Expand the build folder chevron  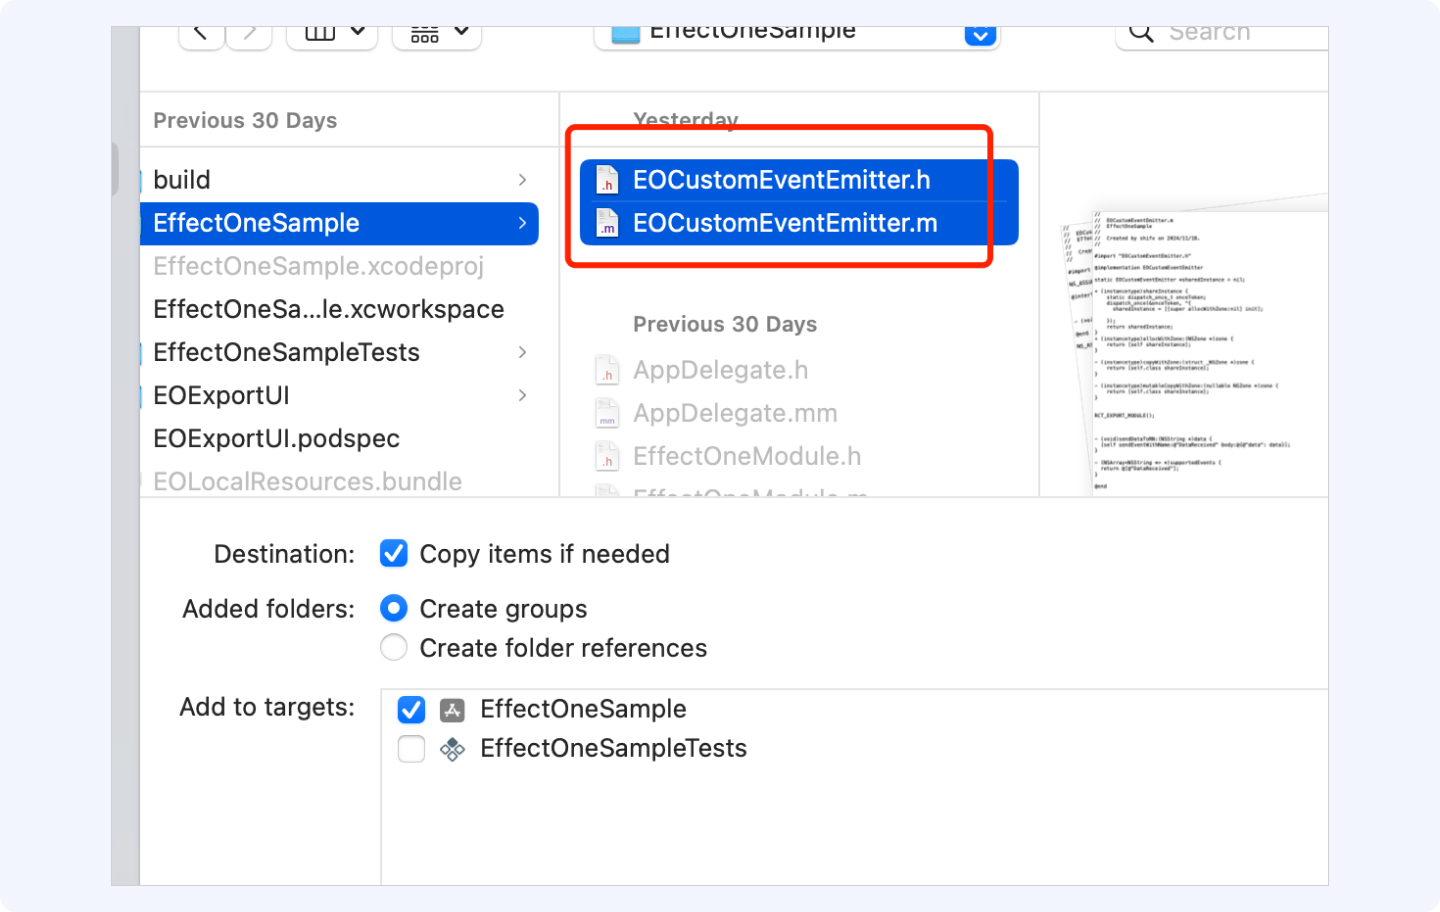[x=522, y=180]
